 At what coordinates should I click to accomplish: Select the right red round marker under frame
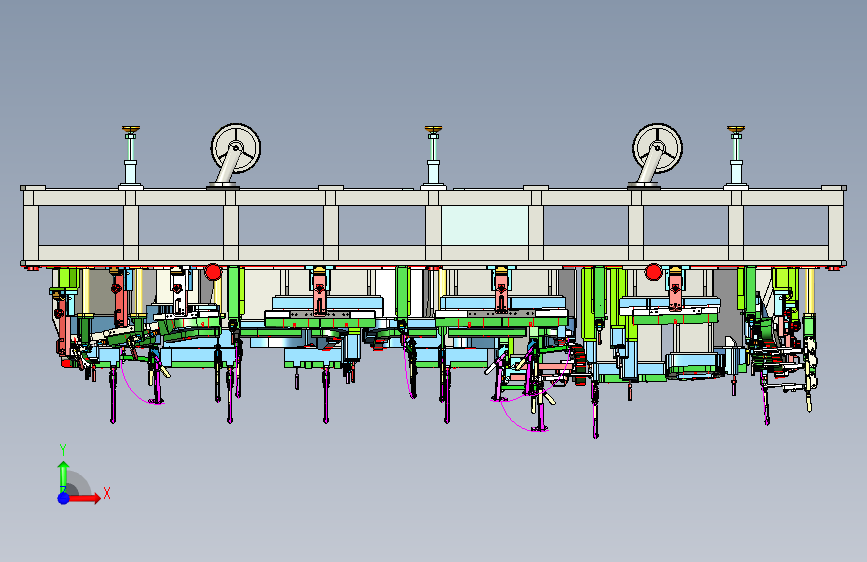pyautogui.click(x=654, y=272)
